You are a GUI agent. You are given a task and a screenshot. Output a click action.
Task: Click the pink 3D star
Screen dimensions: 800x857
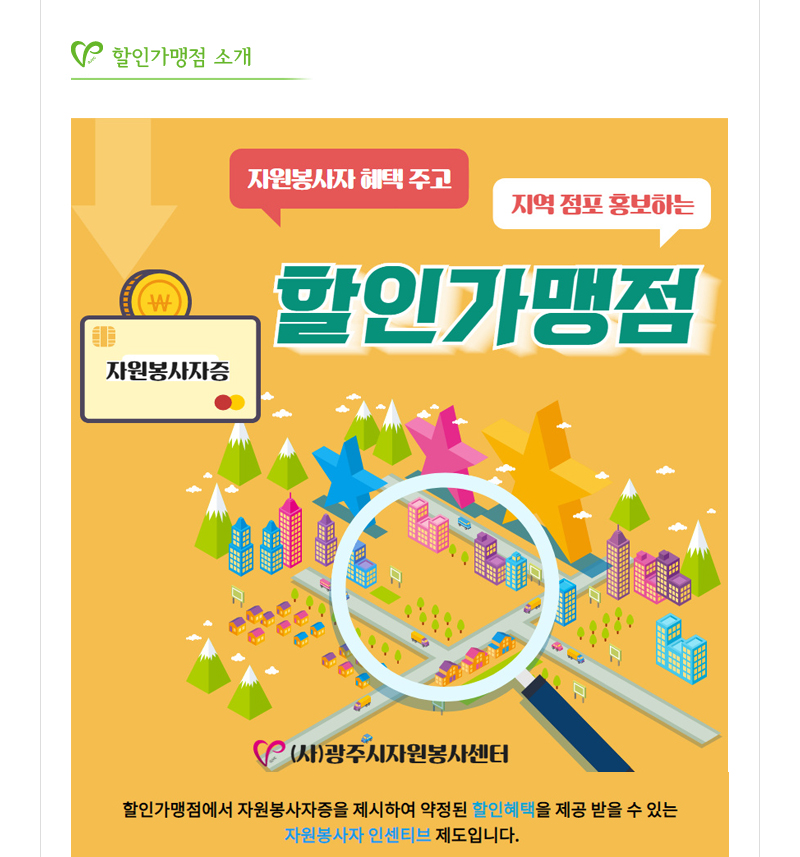tap(447, 449)
